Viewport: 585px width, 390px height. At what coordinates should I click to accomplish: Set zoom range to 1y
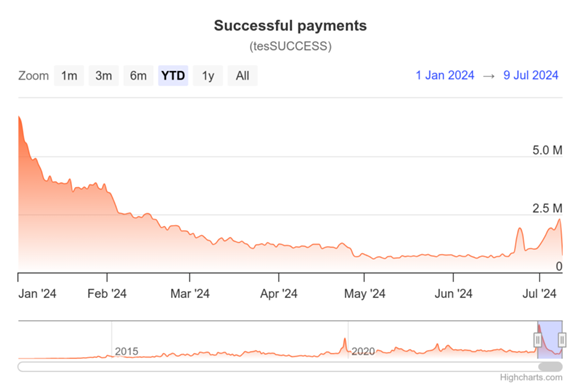pos(208,76)
